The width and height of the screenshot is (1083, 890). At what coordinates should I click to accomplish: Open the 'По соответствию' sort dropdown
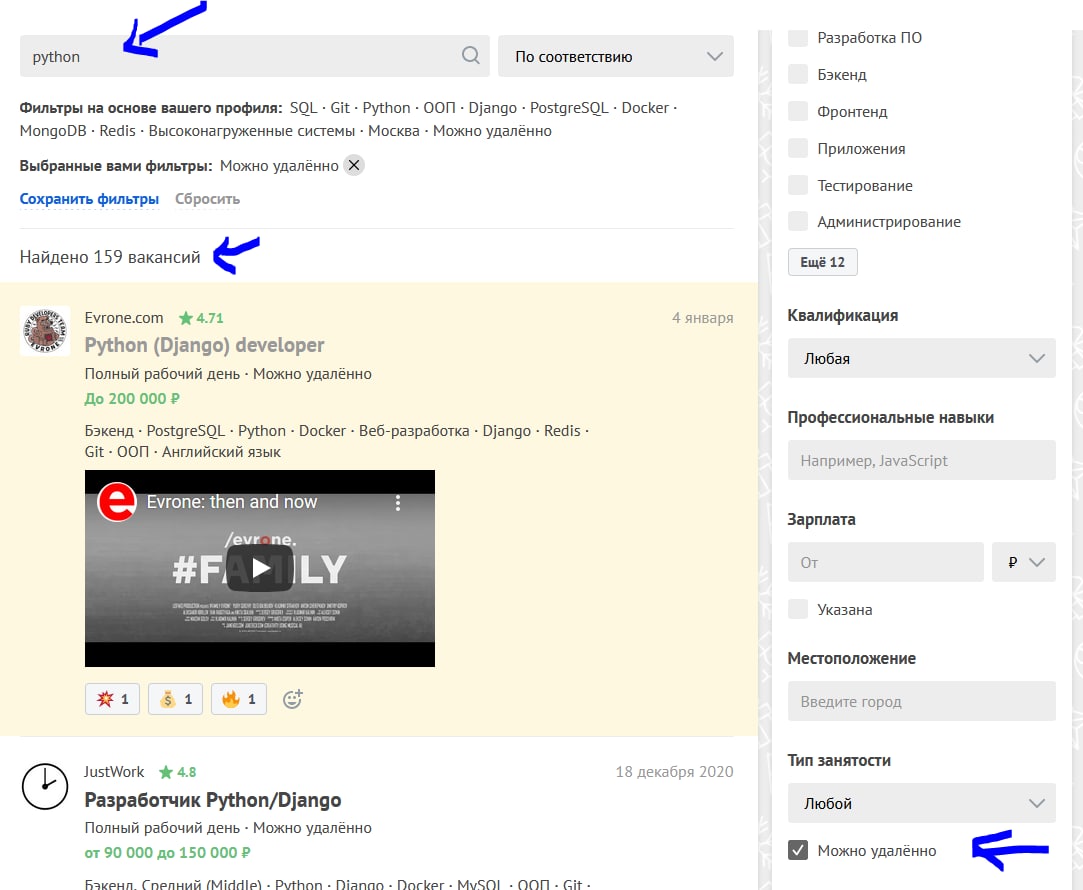(x=615, y=56)
